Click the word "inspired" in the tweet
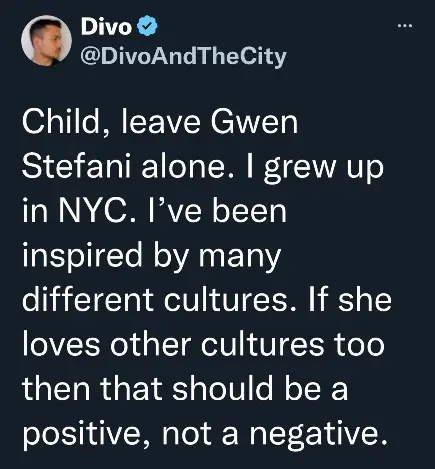Image resolution: width=435 pixels, height=469 pixels. 82,258
